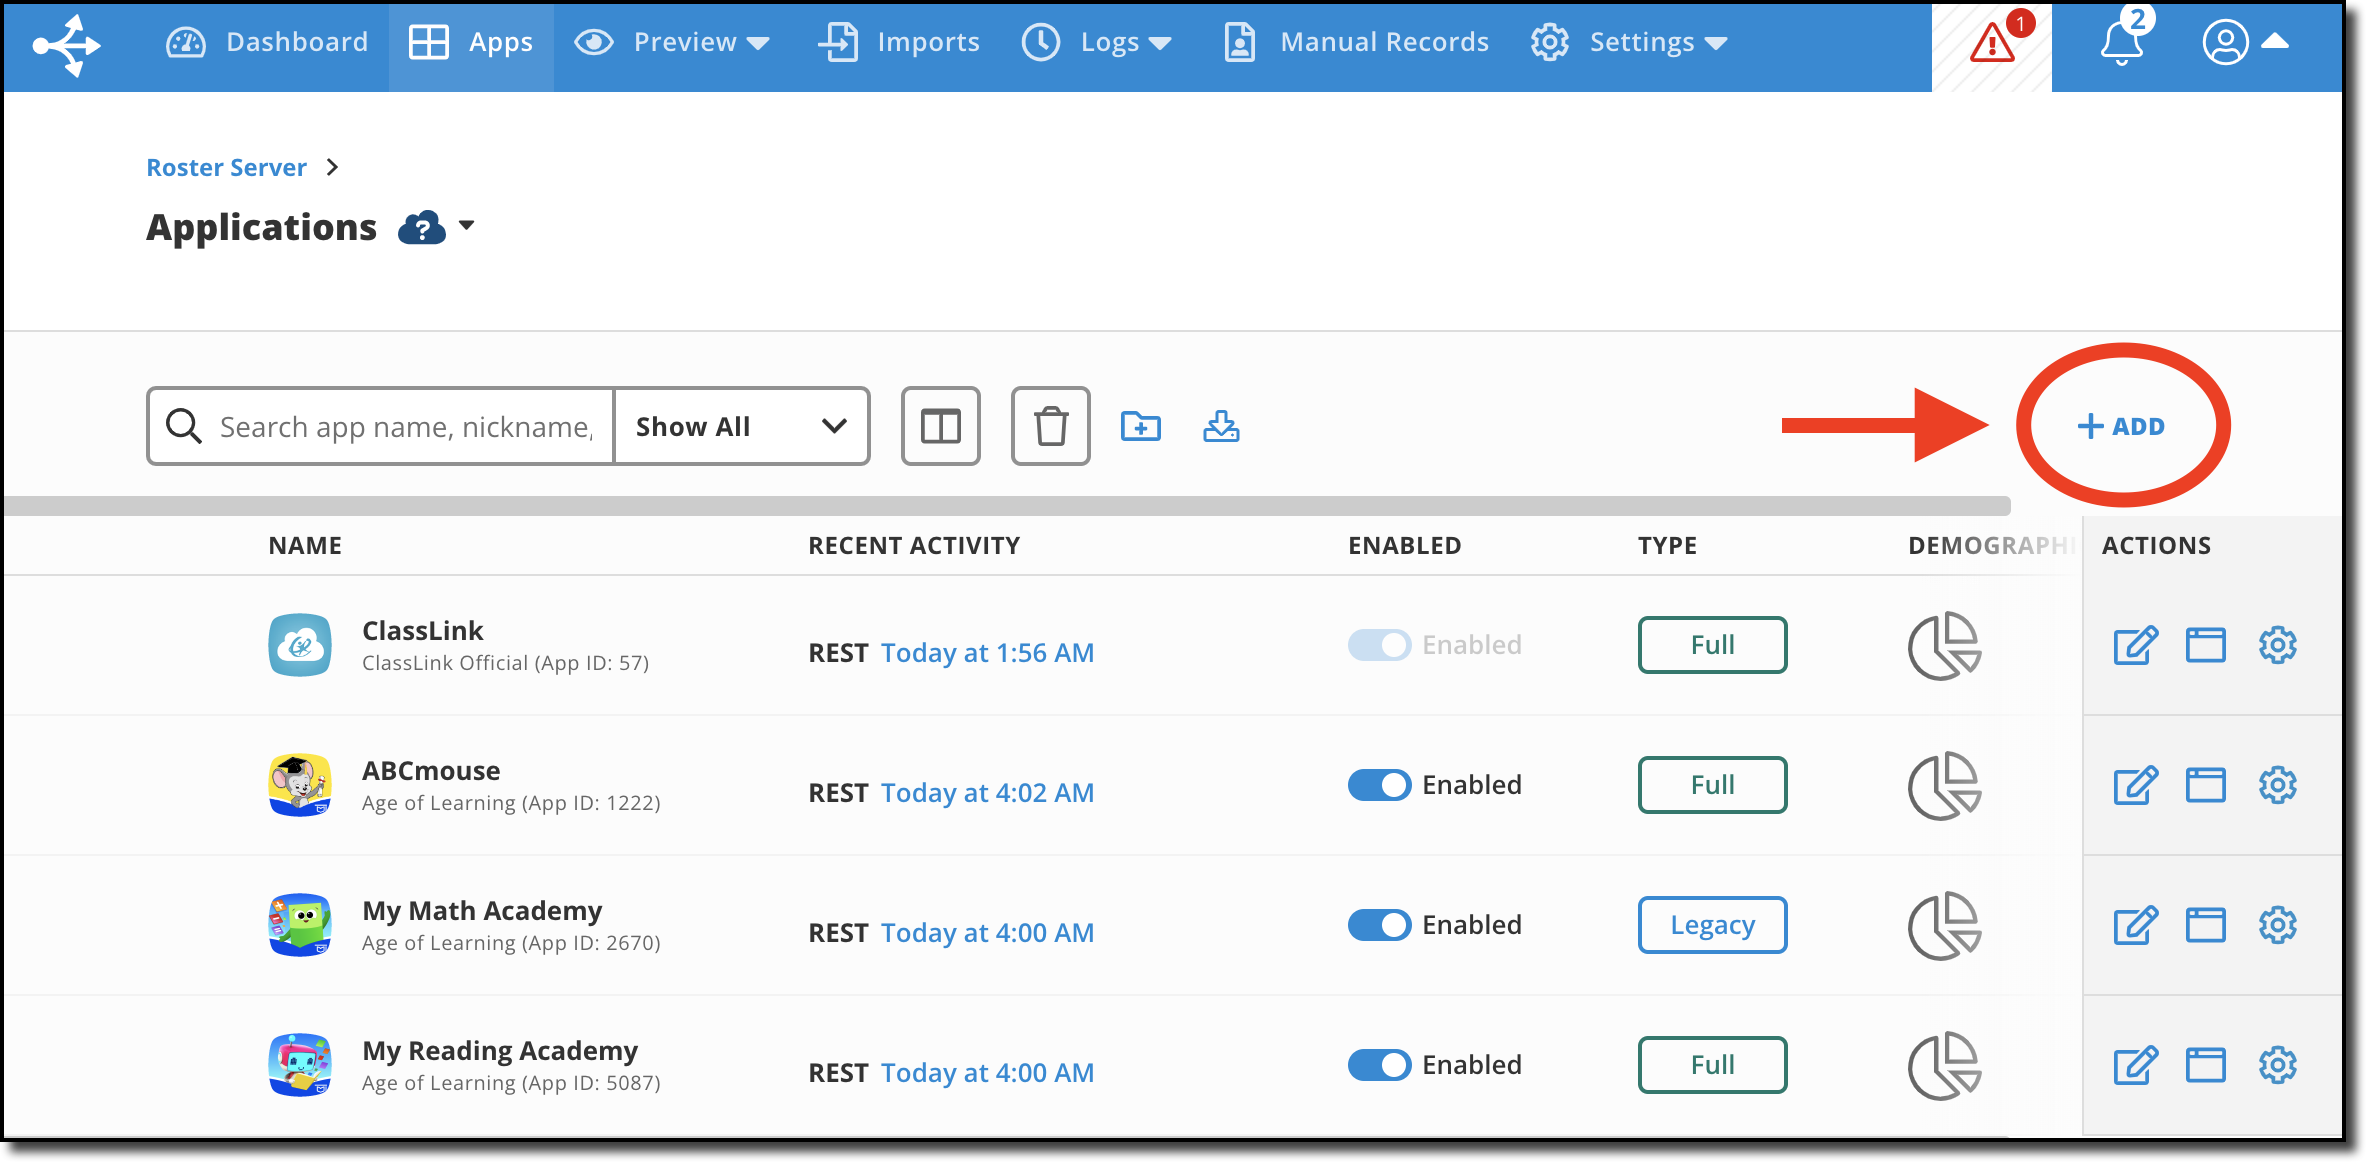
Task: Click Full type badge for My Reading Academy
Action: (1712, 1065)
